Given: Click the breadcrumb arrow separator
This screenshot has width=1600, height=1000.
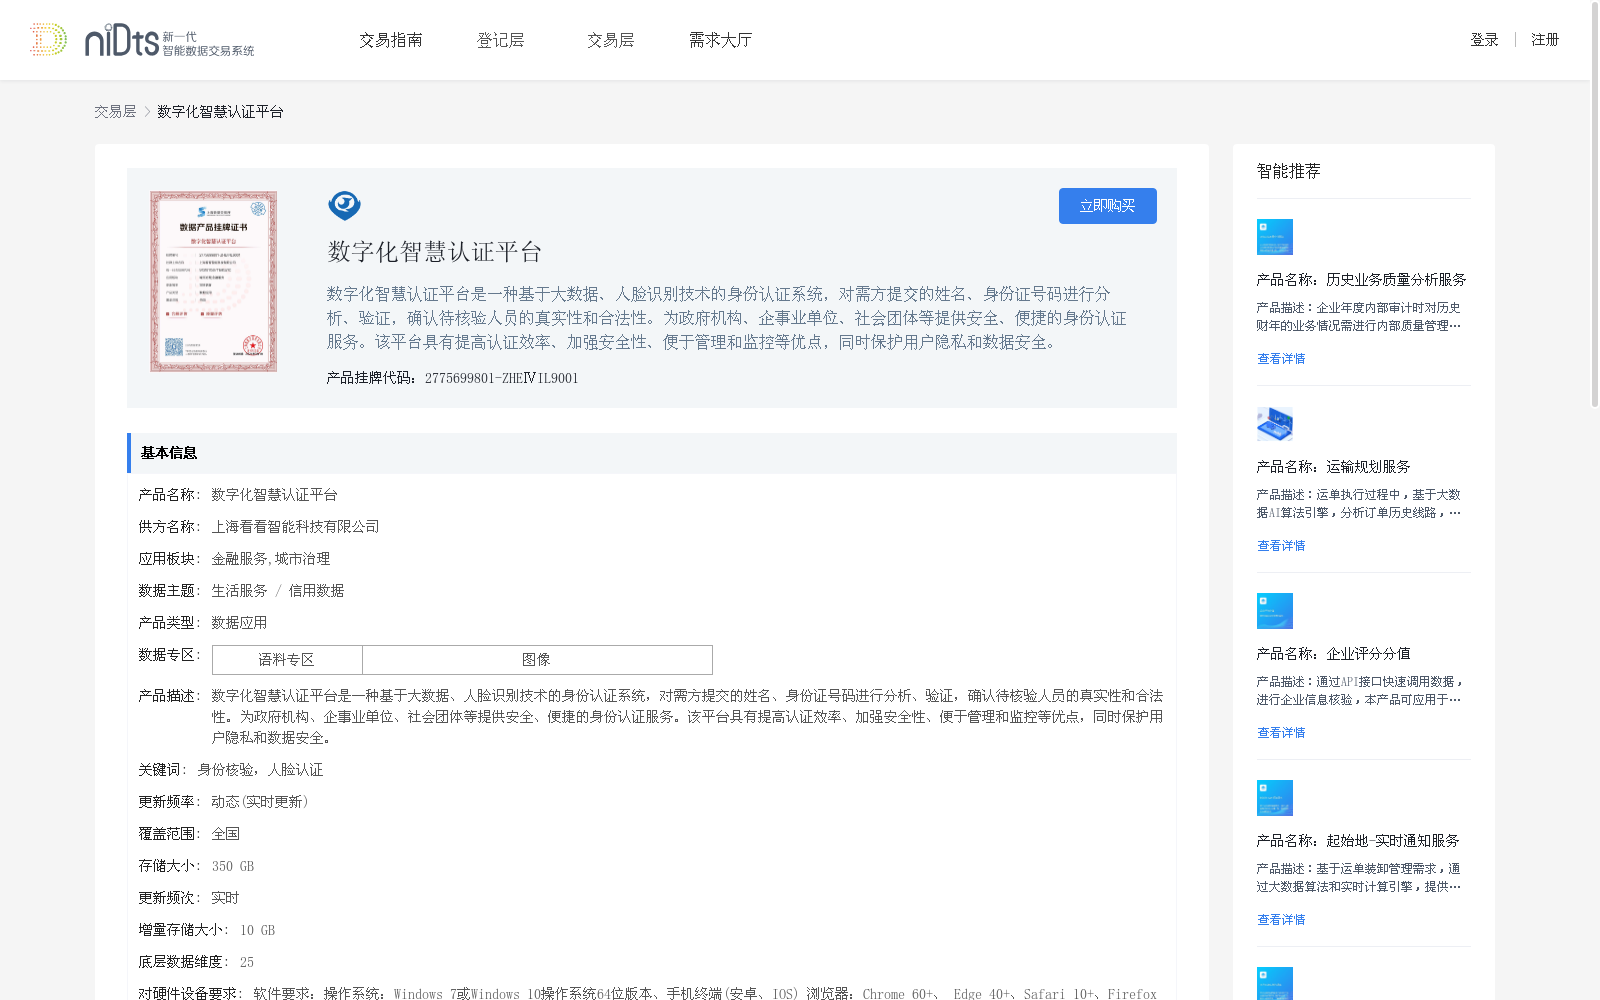Looking at the screenshot, I should (147, 112).
